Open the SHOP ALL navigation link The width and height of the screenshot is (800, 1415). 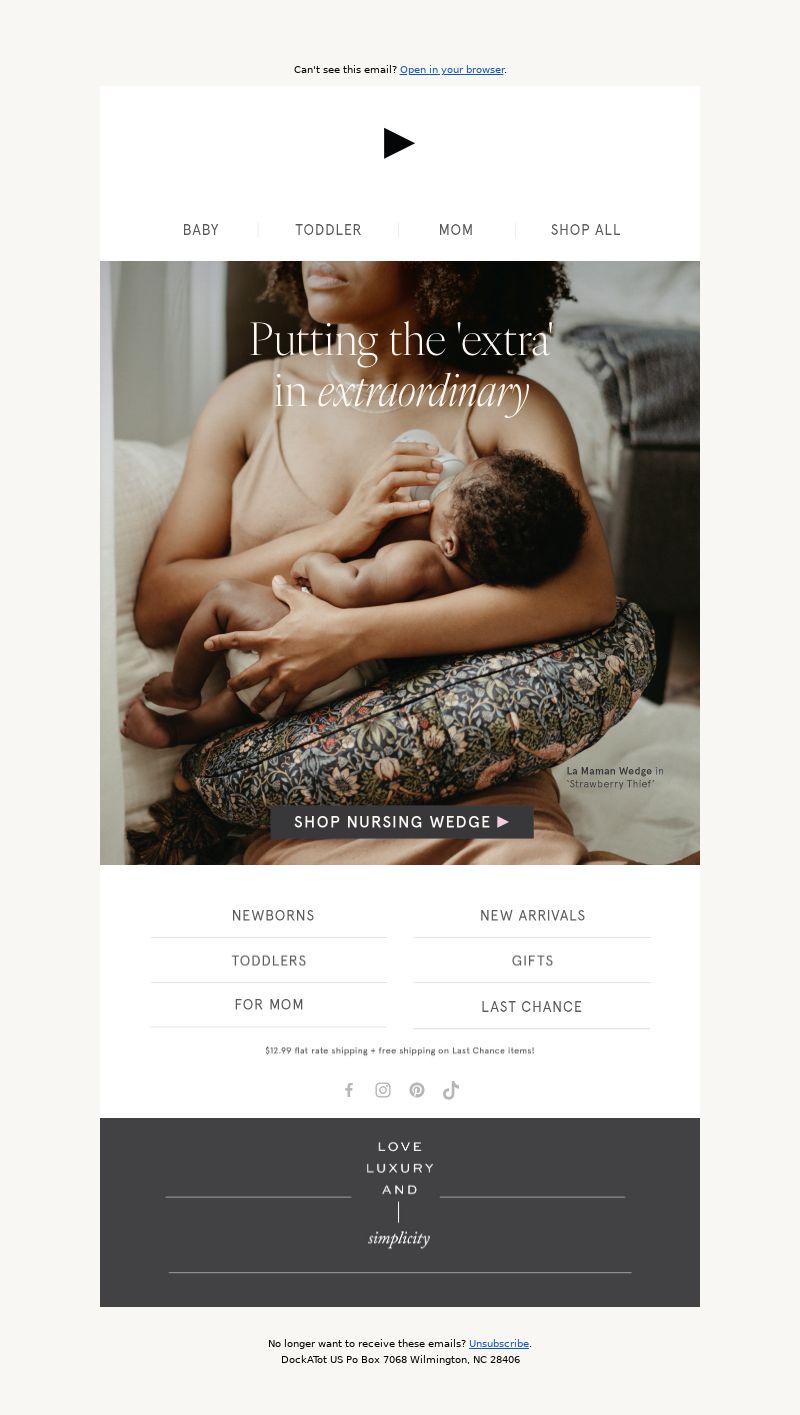pyautogui.click(x=586, y=230)
